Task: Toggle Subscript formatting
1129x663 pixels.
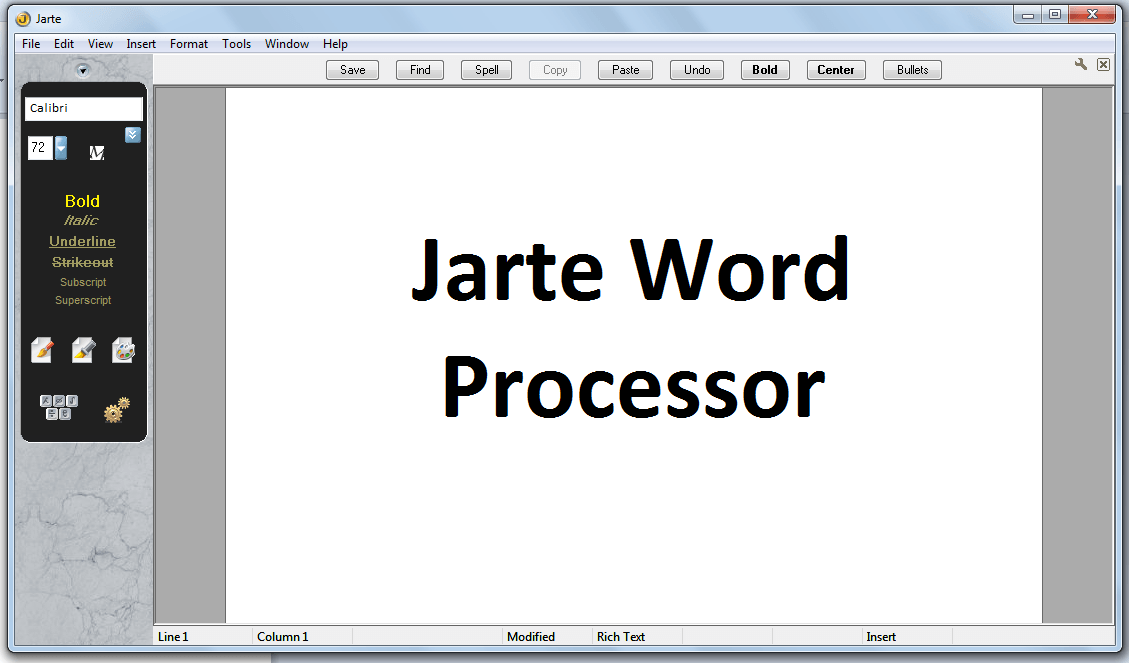Action: [x=83, y=282]
